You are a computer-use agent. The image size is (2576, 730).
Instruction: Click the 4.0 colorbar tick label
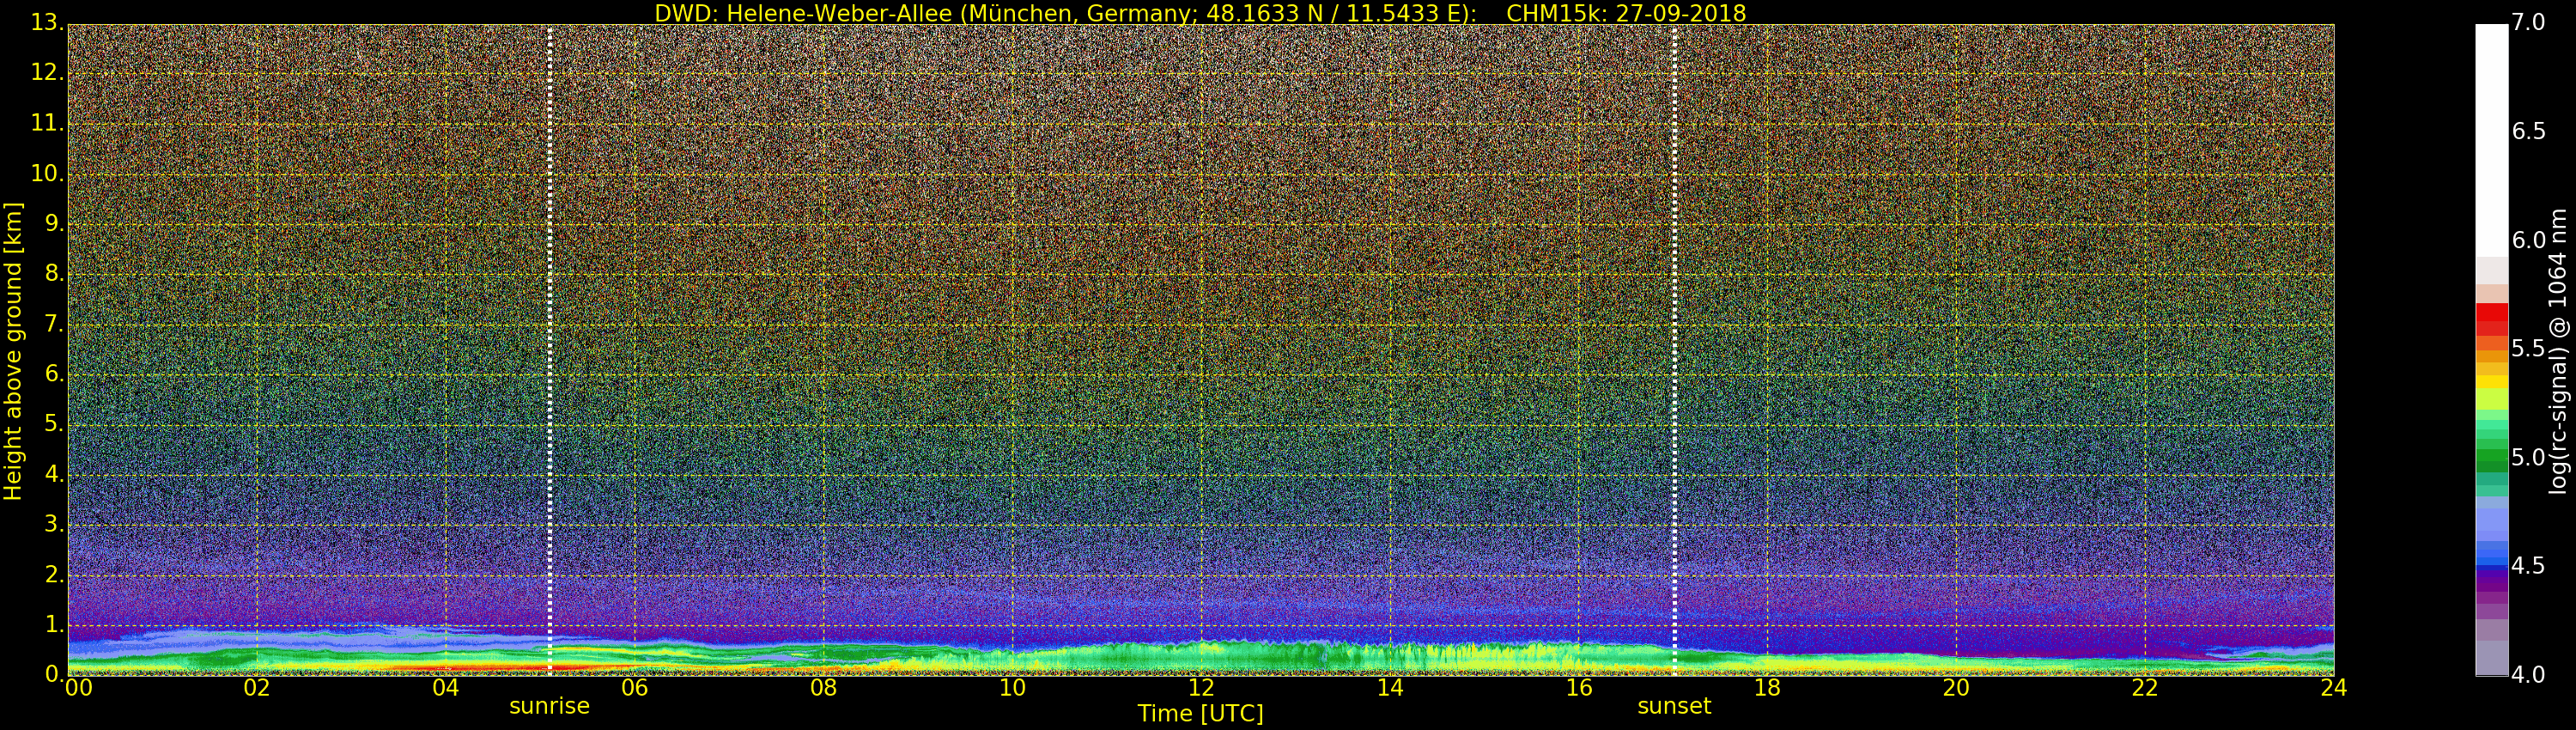point(2528,675)
